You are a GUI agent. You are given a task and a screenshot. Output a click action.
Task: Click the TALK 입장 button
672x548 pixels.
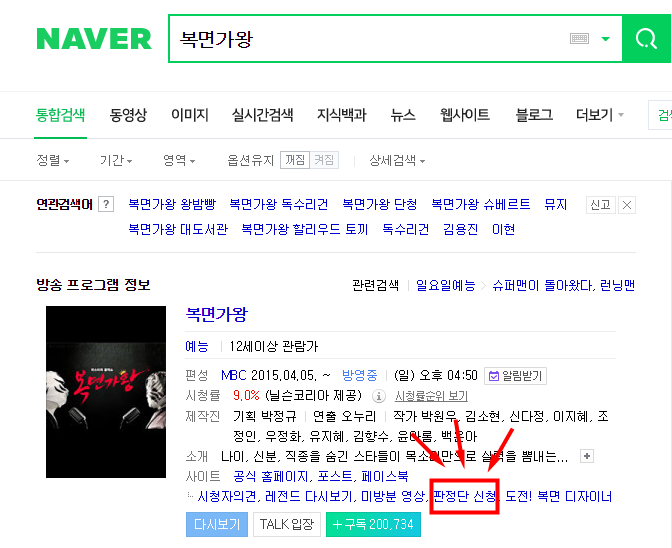[x=287, y=524]
